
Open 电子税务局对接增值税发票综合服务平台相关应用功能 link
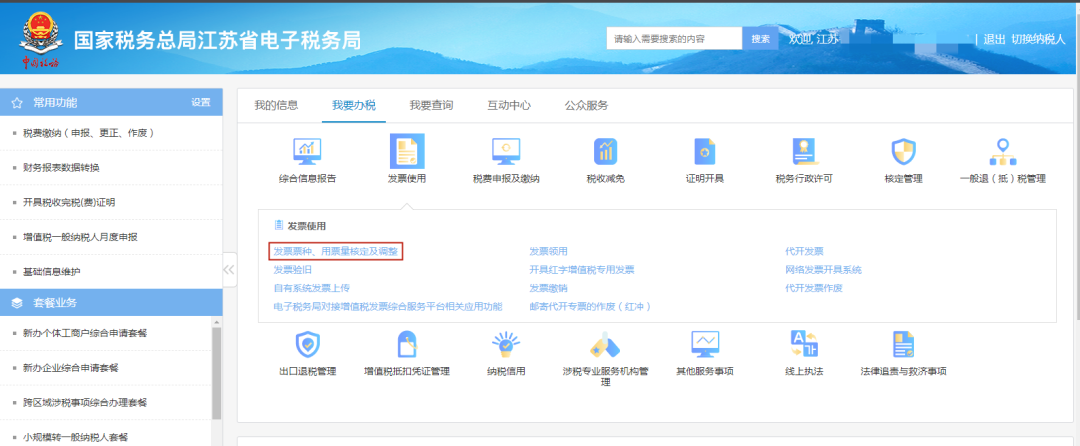point(388,306)
